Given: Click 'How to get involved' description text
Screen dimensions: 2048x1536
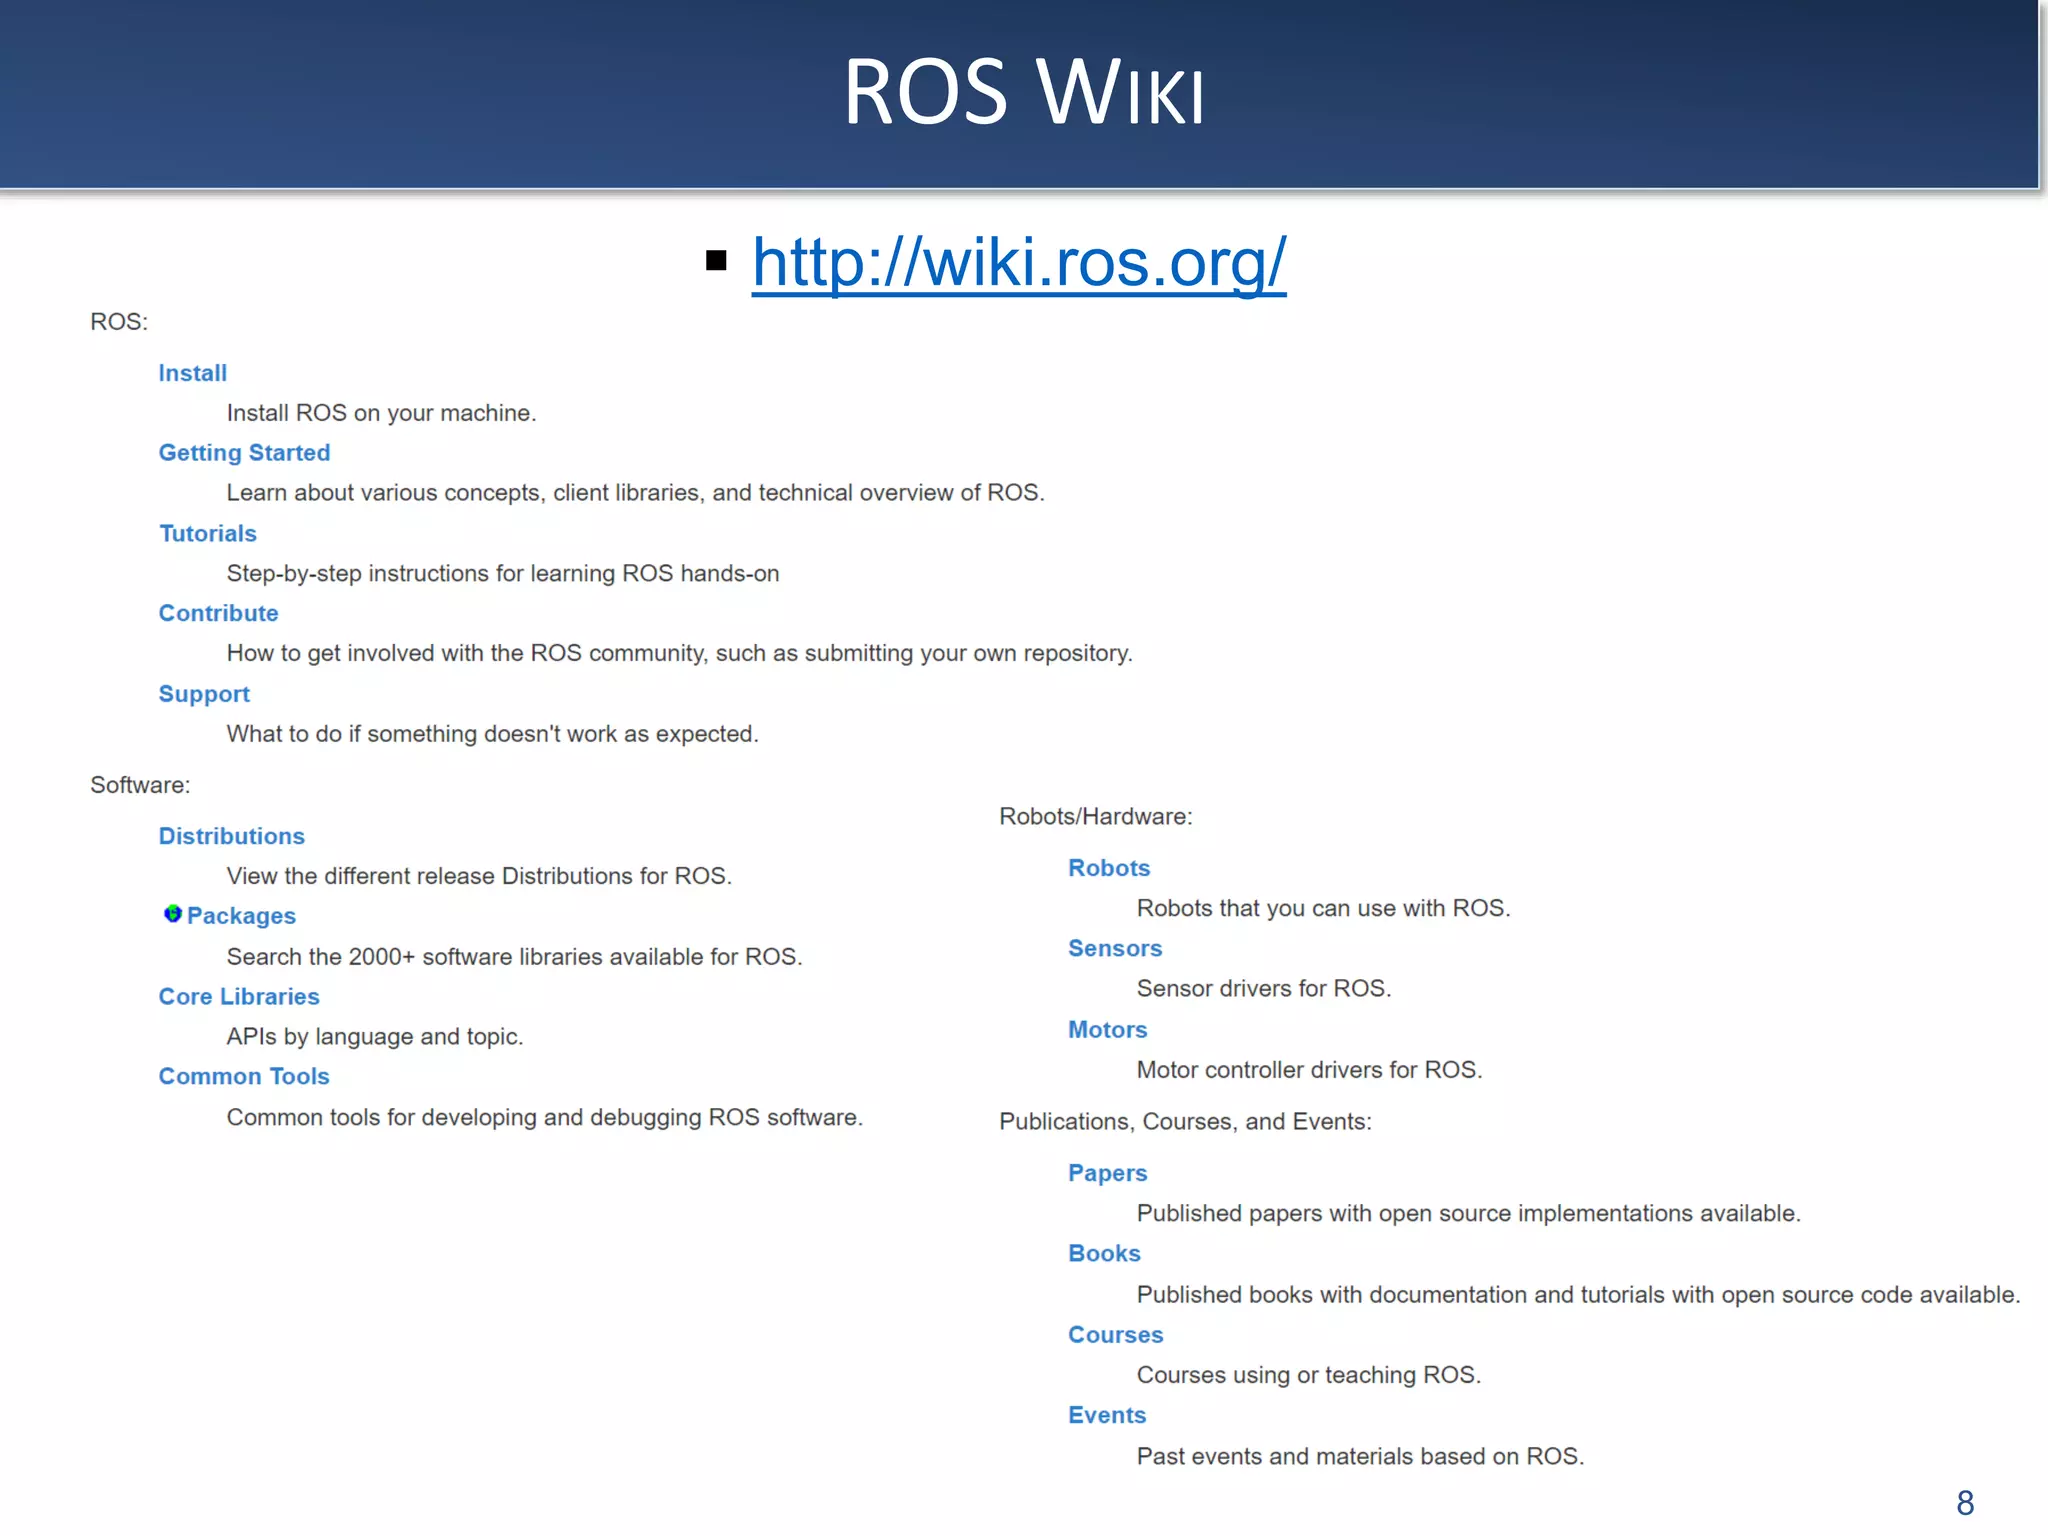Looking at the screenshot, I should (x=679, y=654).
